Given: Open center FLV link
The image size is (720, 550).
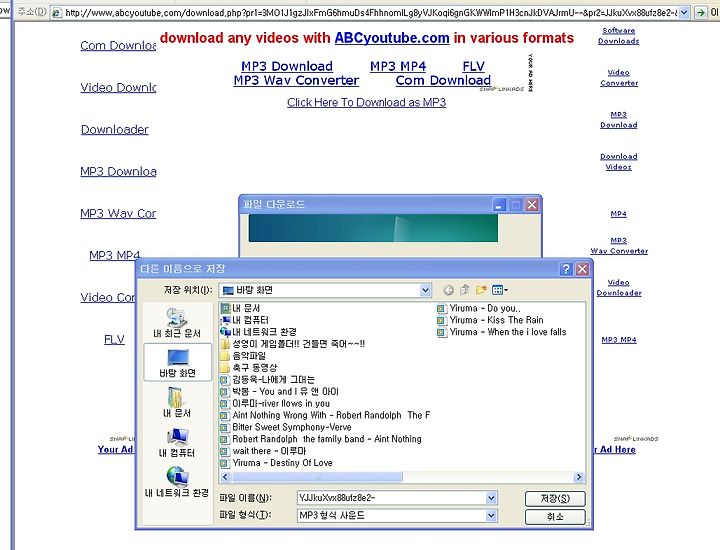Looking at the screenshot, I should tap(473, 66).
